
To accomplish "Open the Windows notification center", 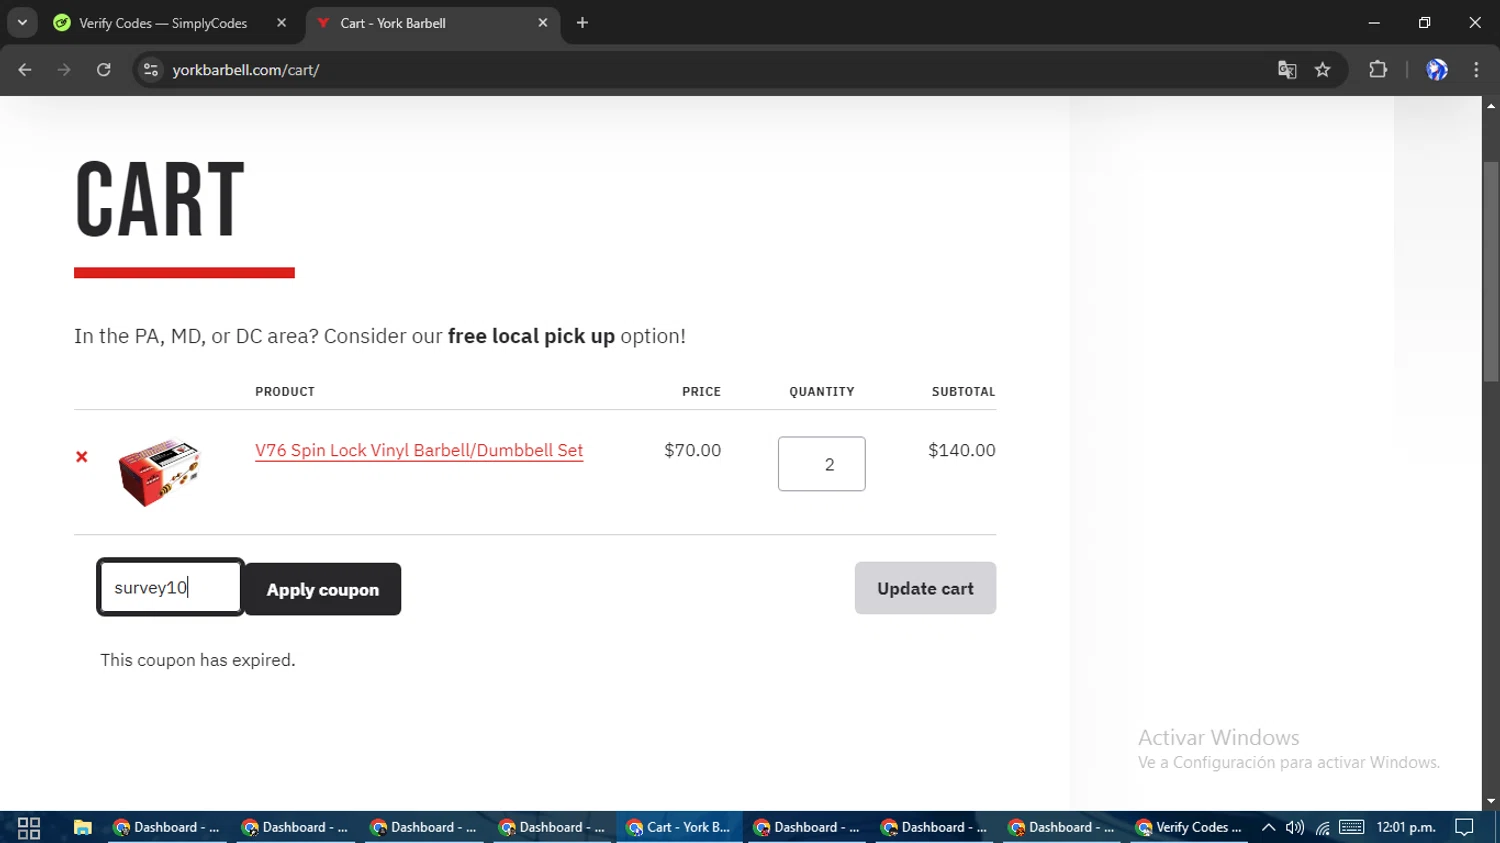I will 1465,827.
